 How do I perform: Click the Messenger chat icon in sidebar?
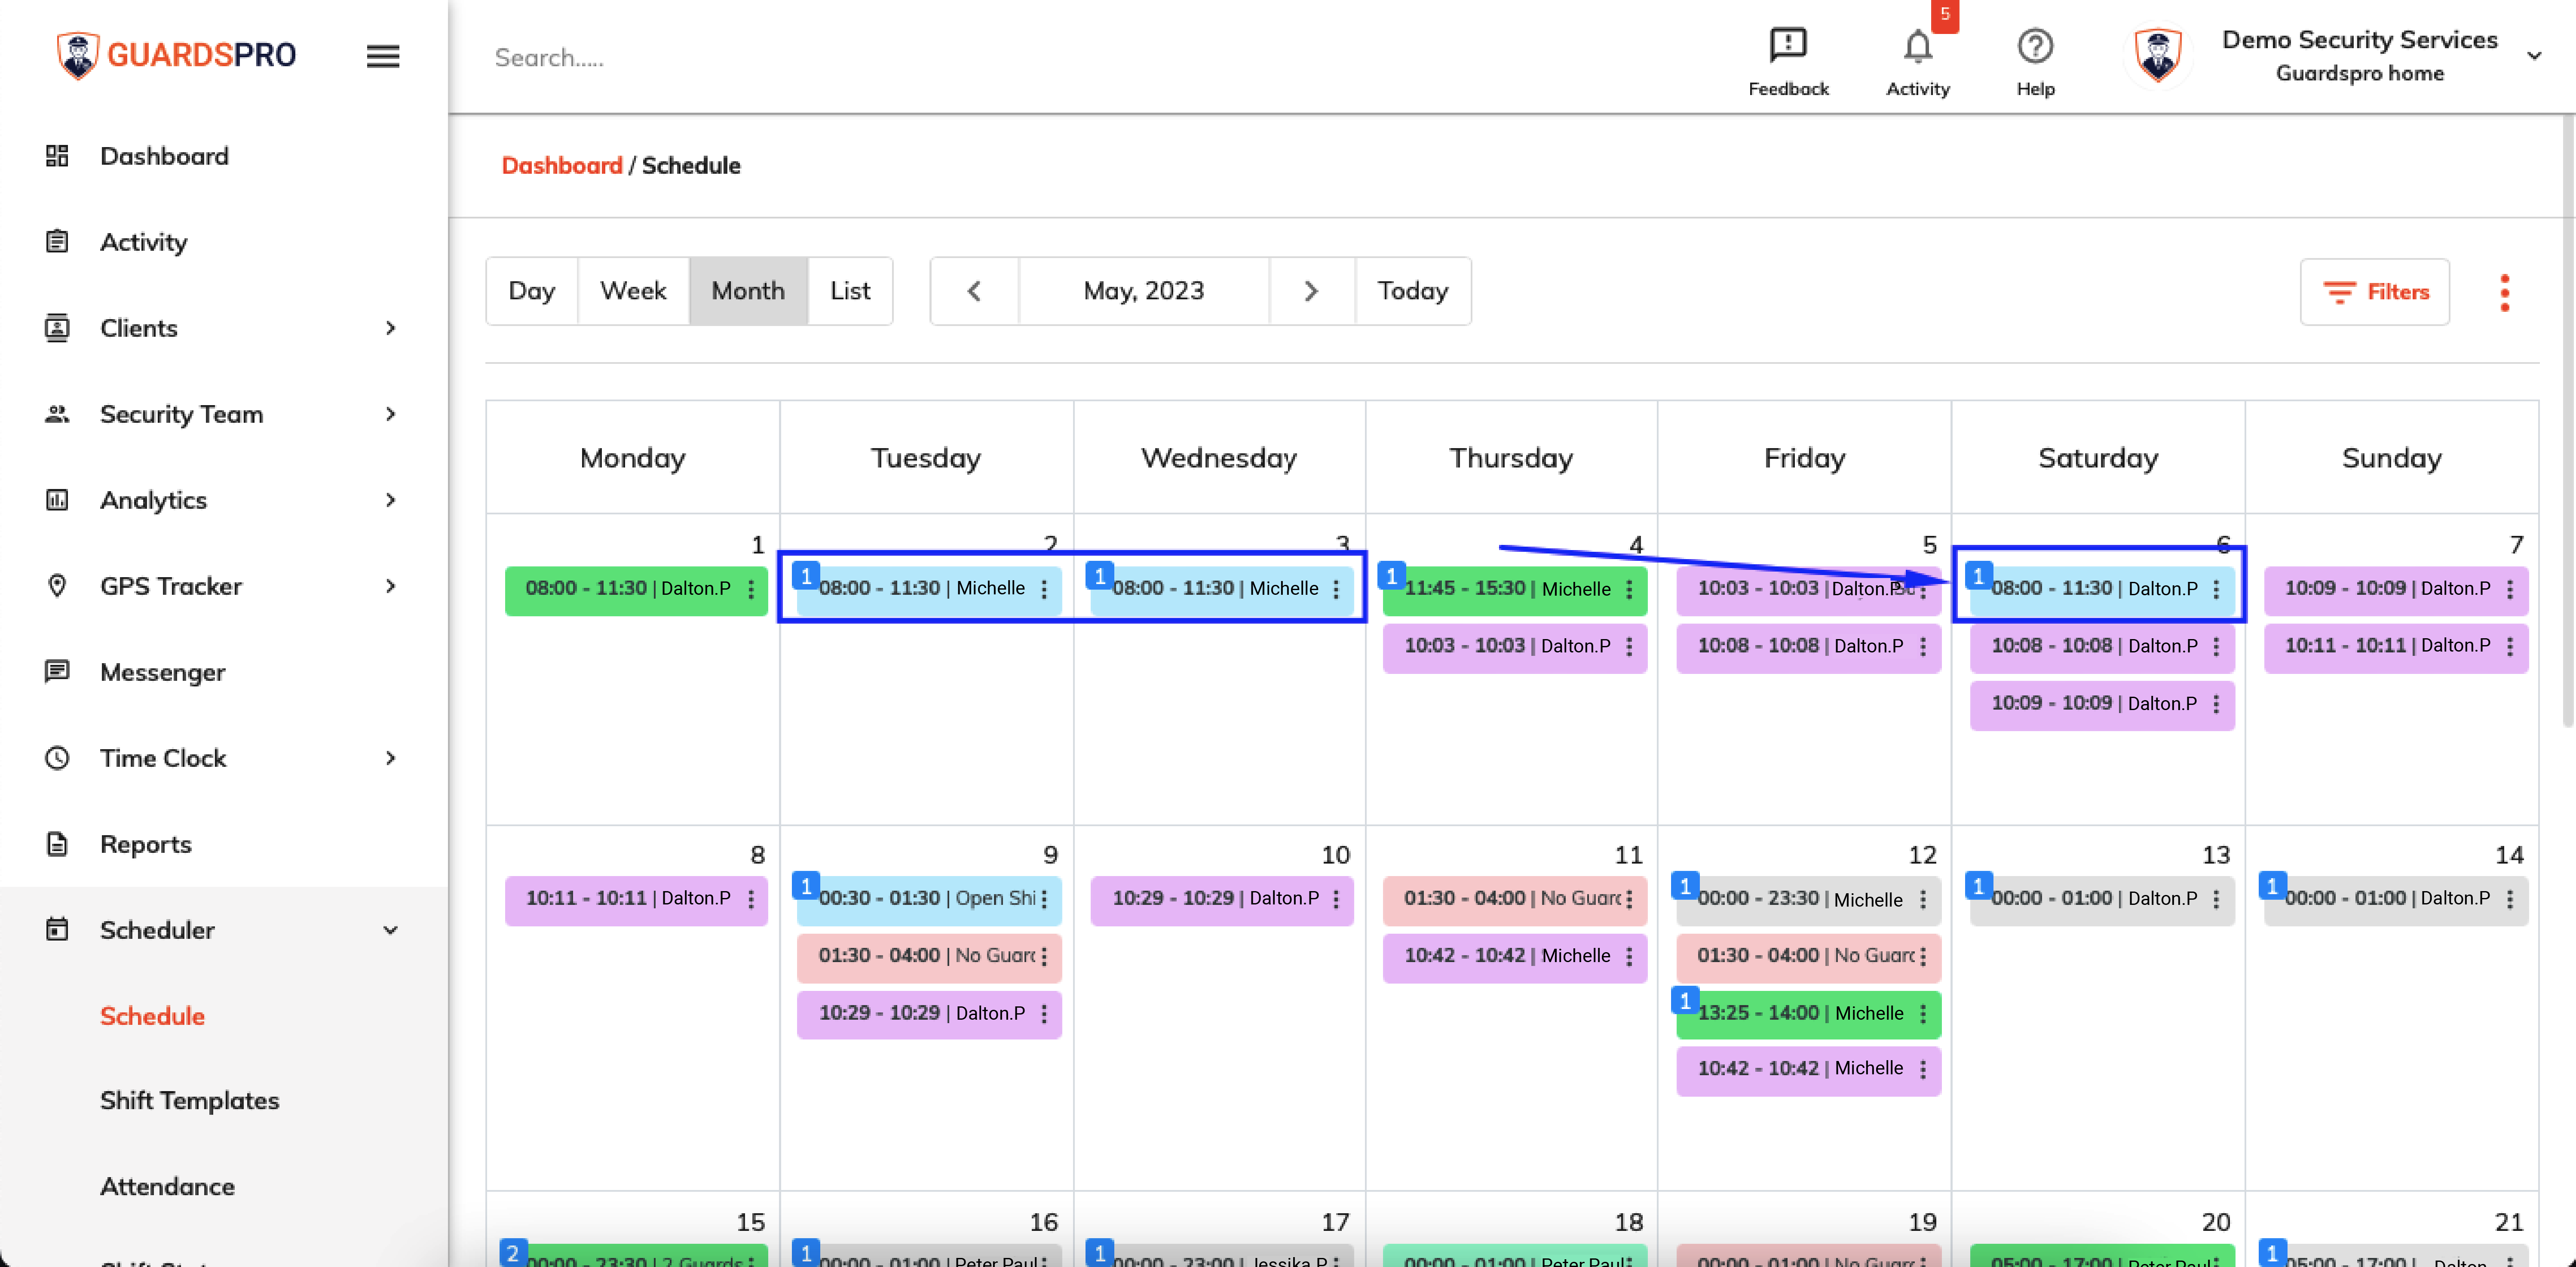pos(57,671)
